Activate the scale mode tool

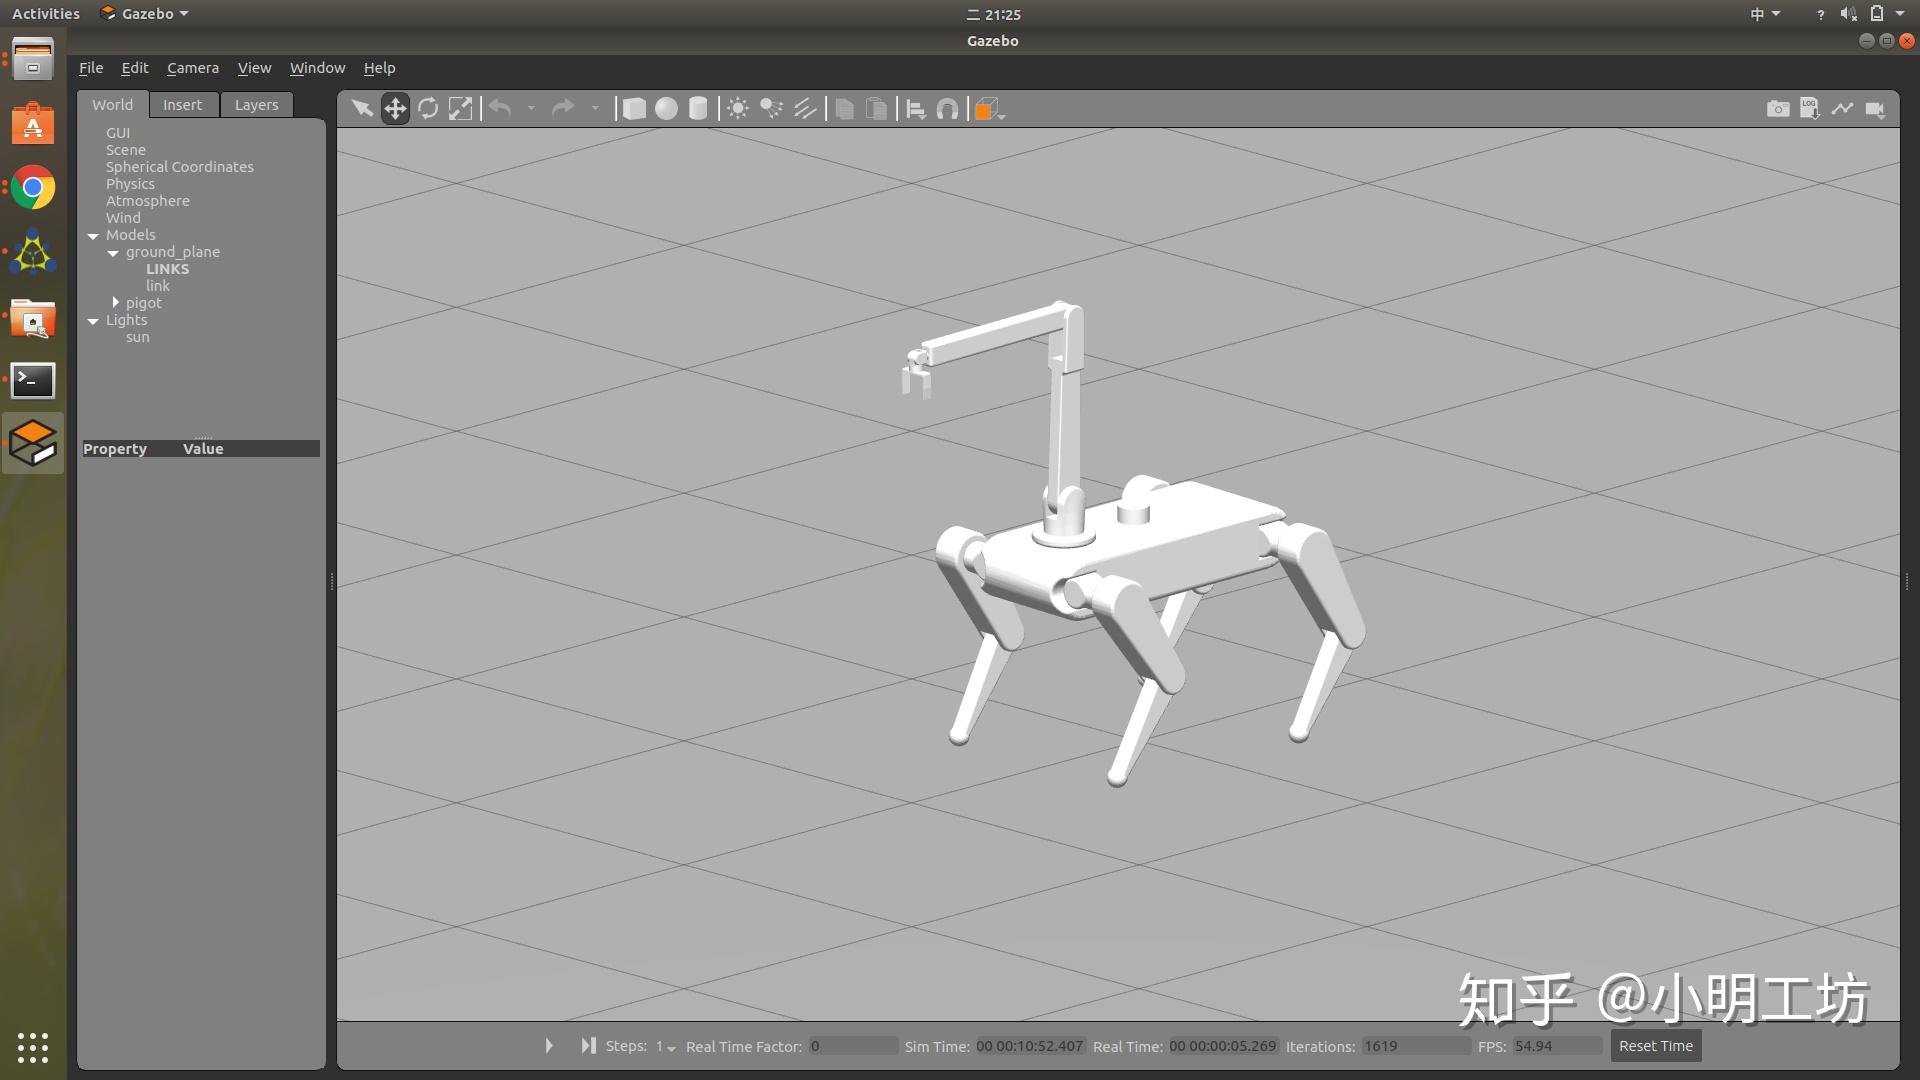coord(460,108)
